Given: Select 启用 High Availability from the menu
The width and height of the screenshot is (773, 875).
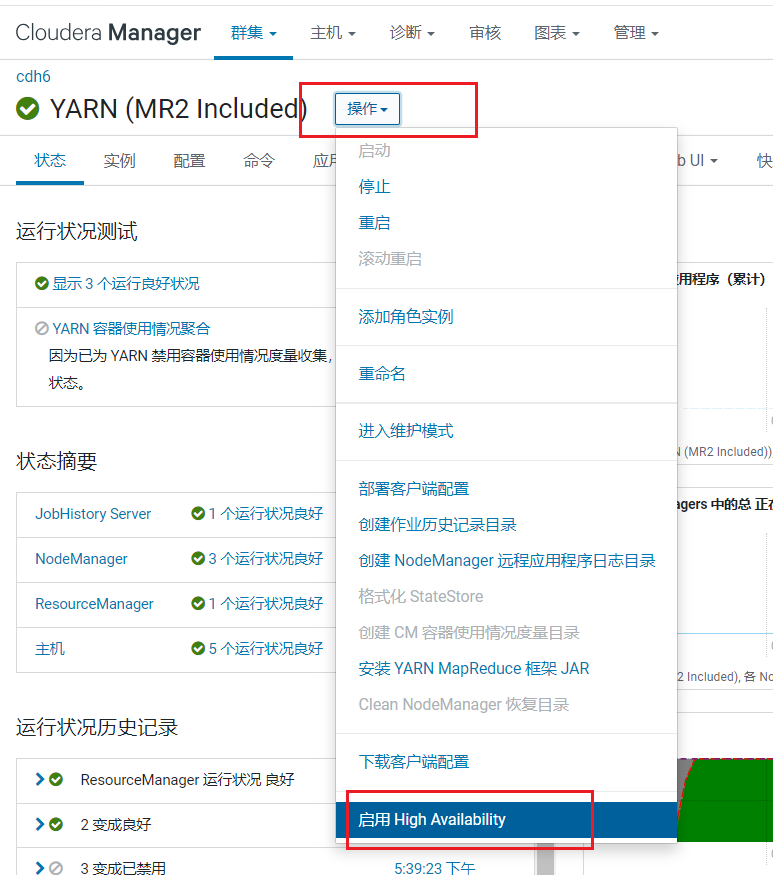Looking at the screenshot, I should point(432,820).
